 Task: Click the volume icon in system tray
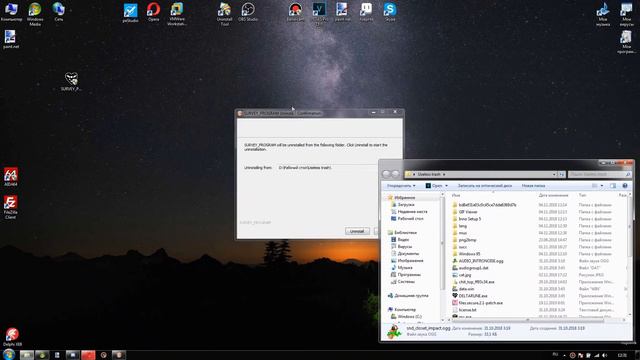click(x=604, y=356)
